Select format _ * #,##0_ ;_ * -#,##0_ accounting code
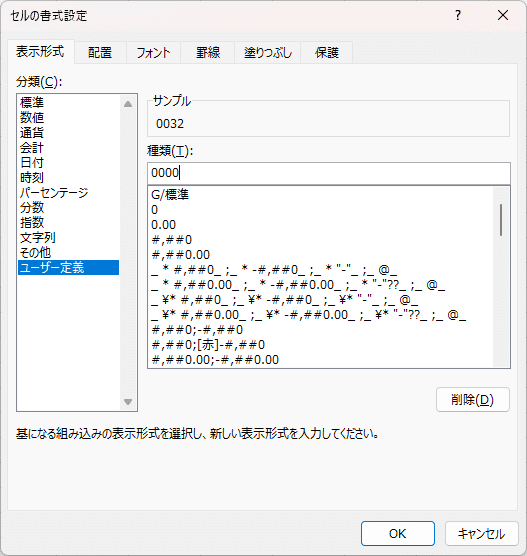Viewport: 527px width, 556px height. [321, 270]
